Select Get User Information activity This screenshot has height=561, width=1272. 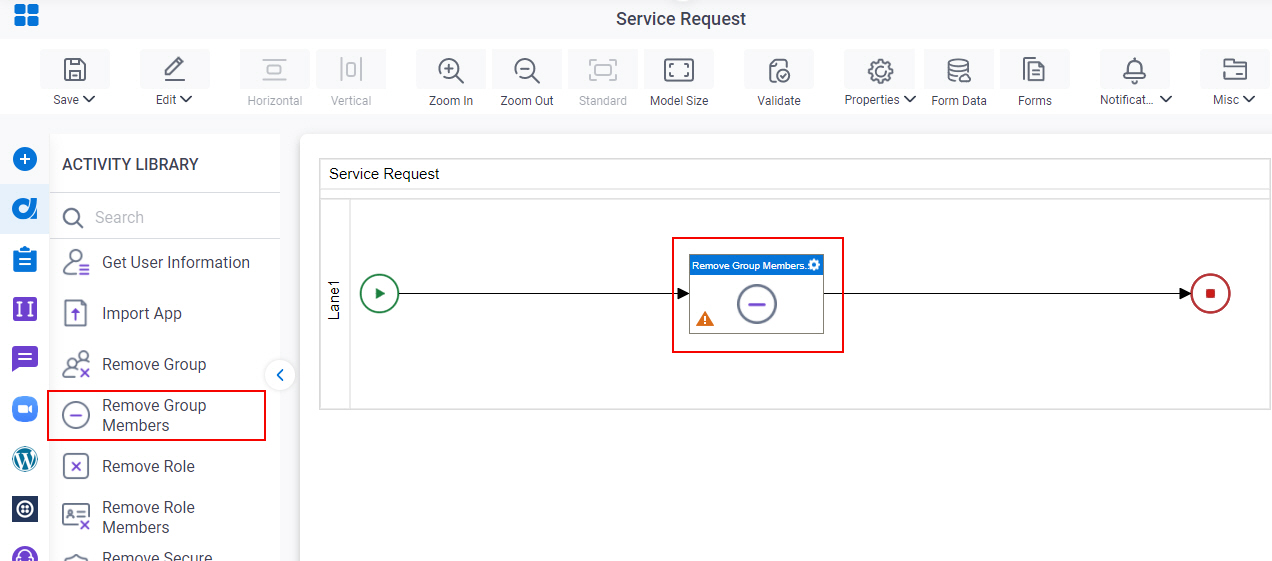click(156, 262)
